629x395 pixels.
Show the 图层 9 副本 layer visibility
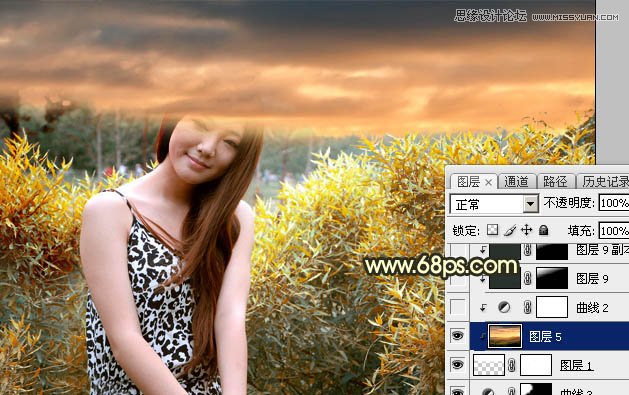(x=457, y=251)
